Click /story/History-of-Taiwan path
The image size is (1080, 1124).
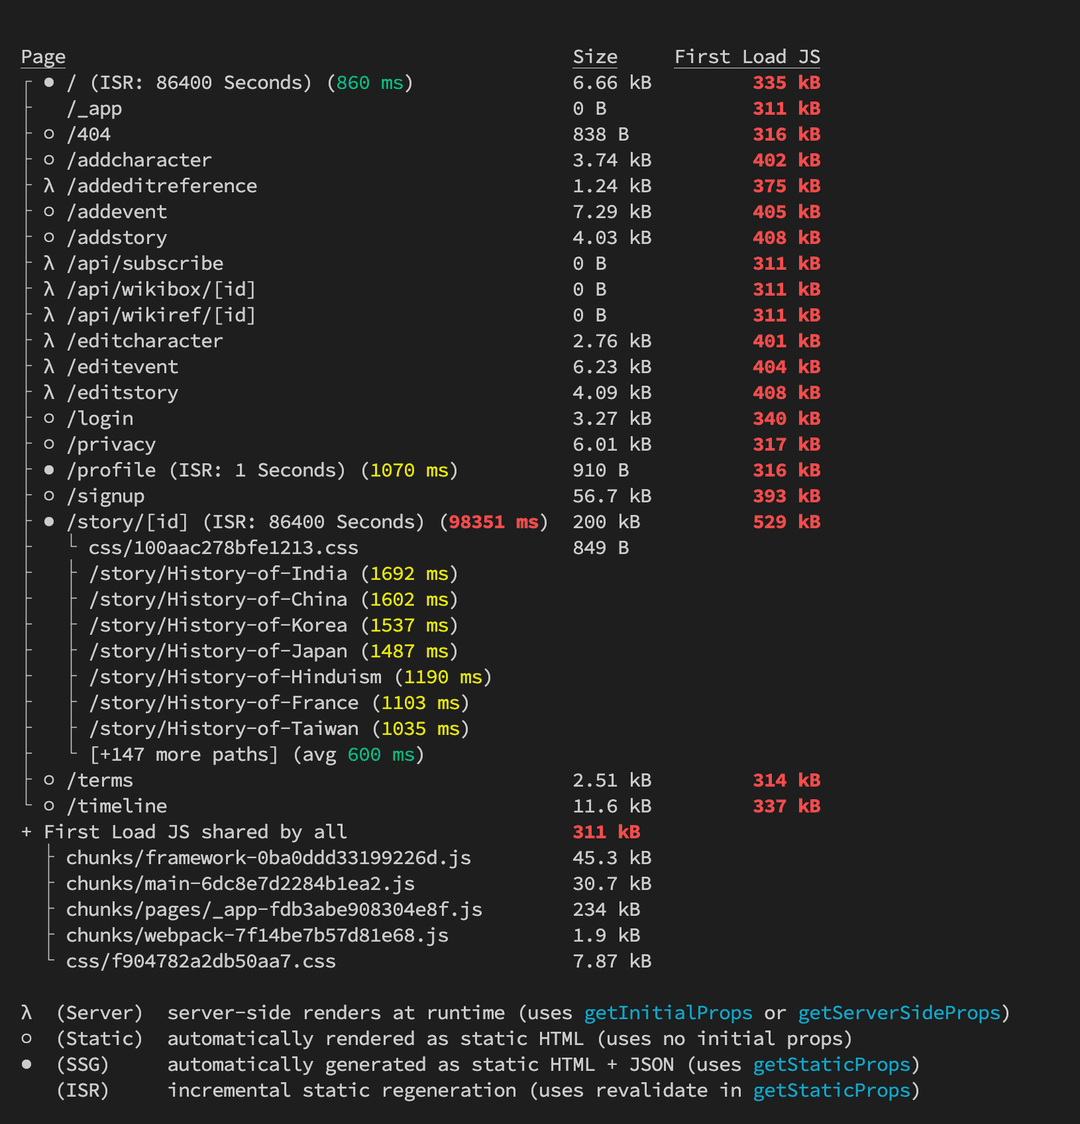(224, 728)
